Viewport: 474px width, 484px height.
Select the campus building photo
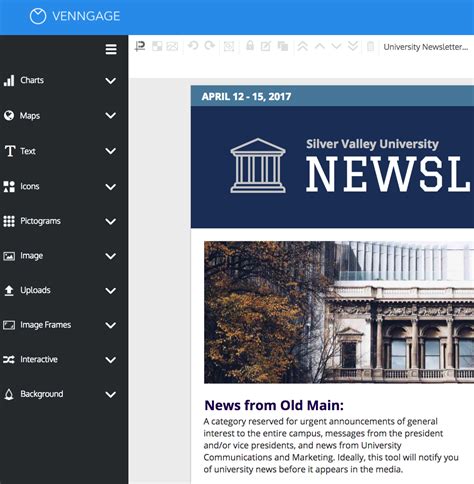[x=339, y=312]
